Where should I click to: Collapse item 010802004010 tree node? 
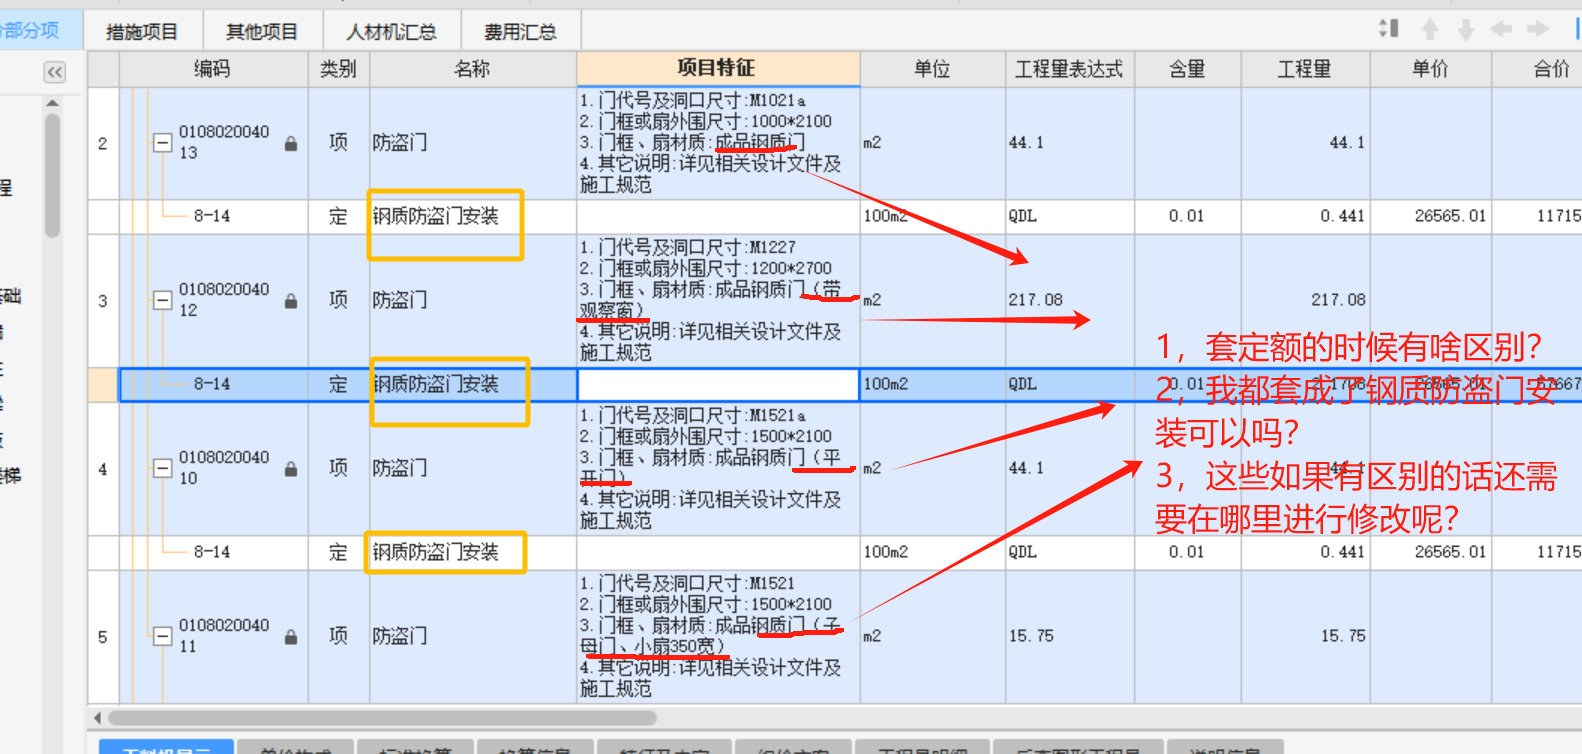162,468
